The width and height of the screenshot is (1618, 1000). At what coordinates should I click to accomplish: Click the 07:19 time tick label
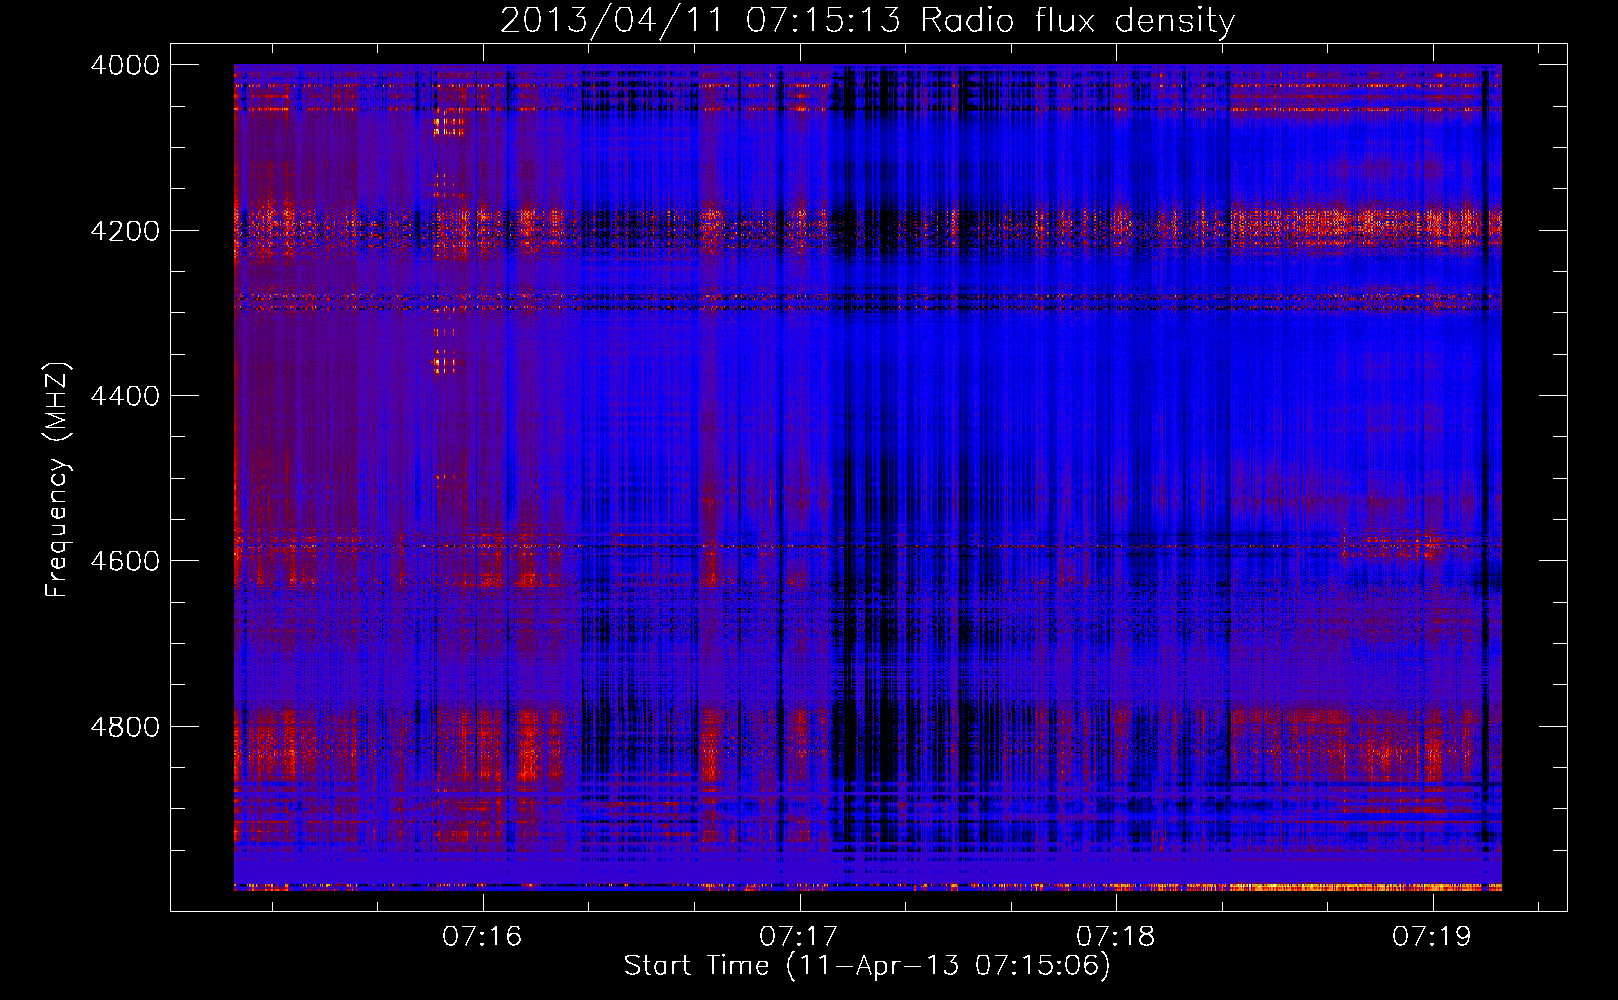tap(1431, 936)
